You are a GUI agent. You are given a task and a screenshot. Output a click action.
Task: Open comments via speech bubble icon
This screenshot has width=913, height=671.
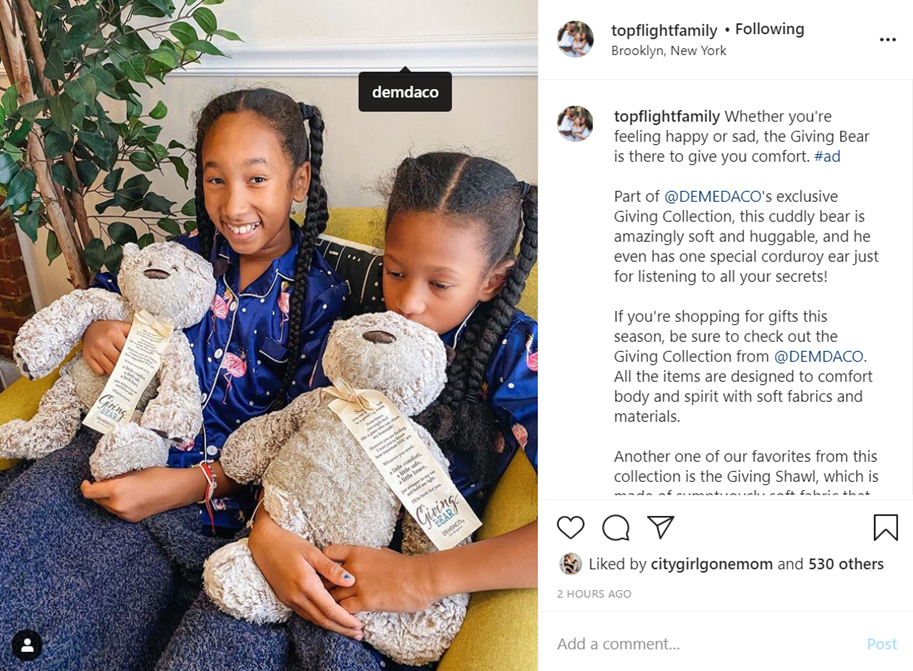coord(615,528)
